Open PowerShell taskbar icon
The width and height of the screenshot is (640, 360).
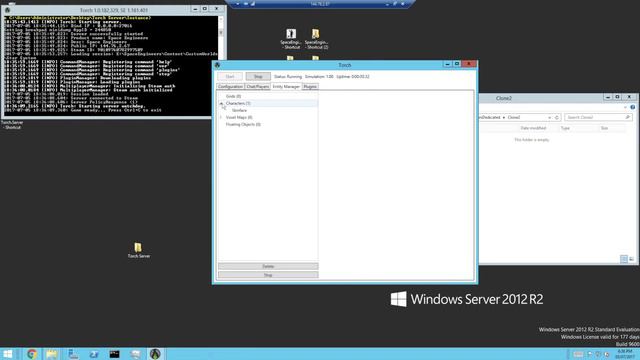click(94, 354)
